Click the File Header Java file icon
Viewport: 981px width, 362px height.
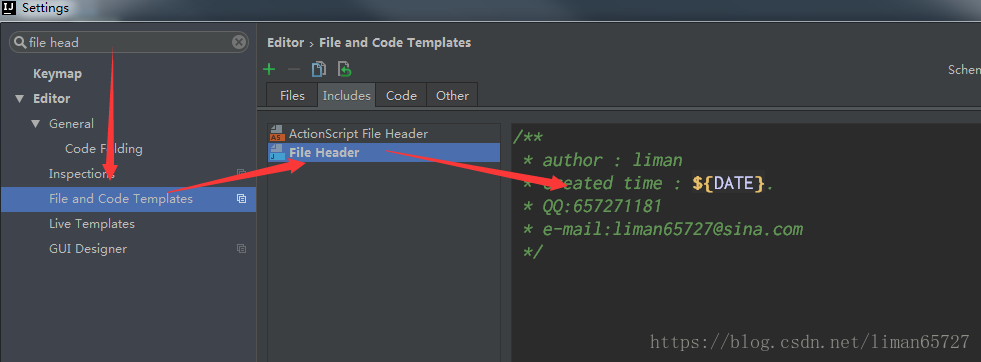click(277, 153)
